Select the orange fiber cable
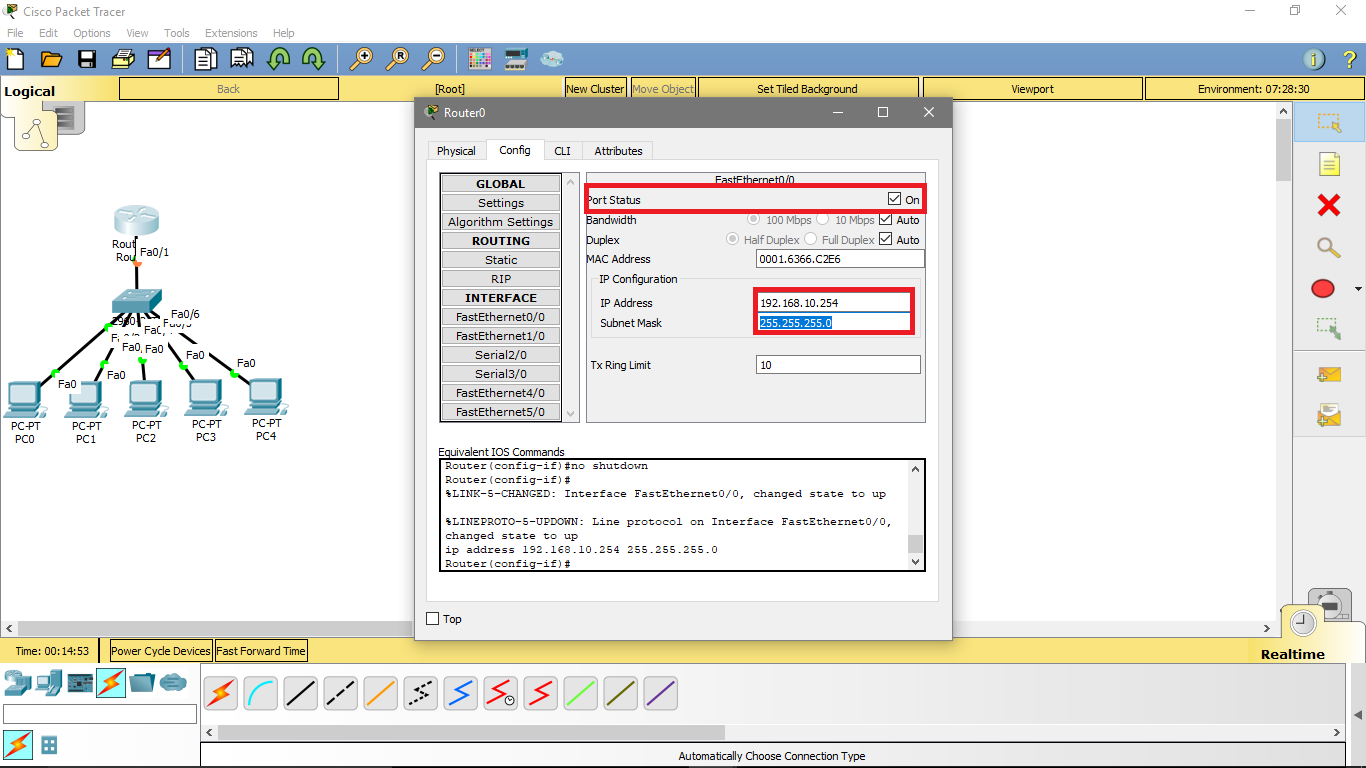This screenshot has width=1366, height=768. 381,693
